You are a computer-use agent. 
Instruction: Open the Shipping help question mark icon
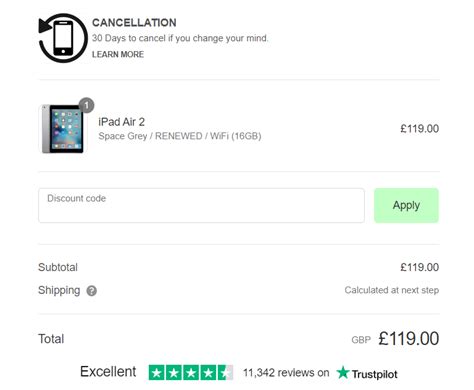click(x=92, y=291)
